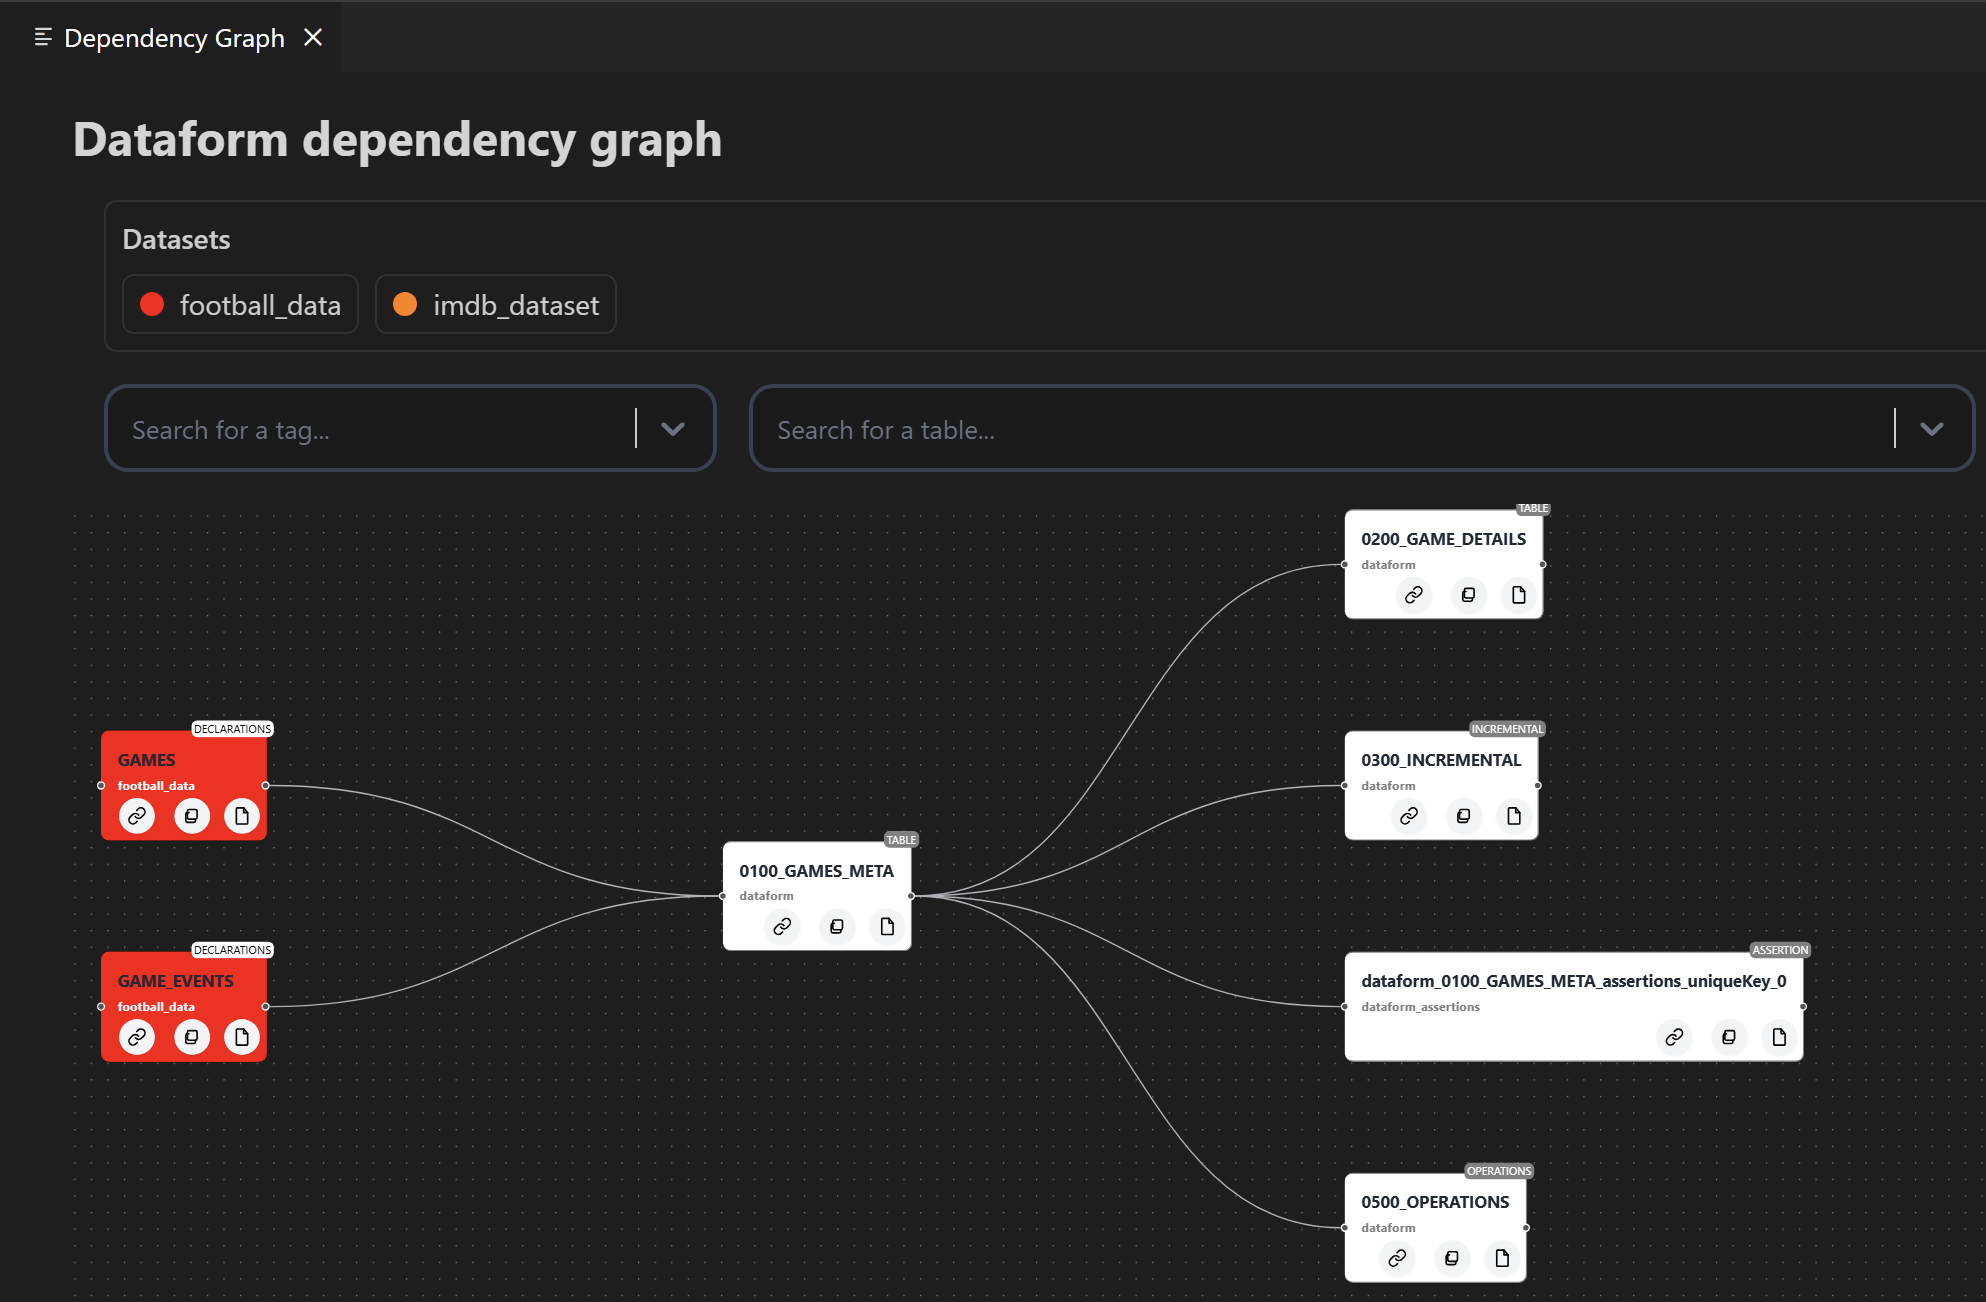Copy the 0300_INCREMENTAL node name icon

coord(1463,816)
